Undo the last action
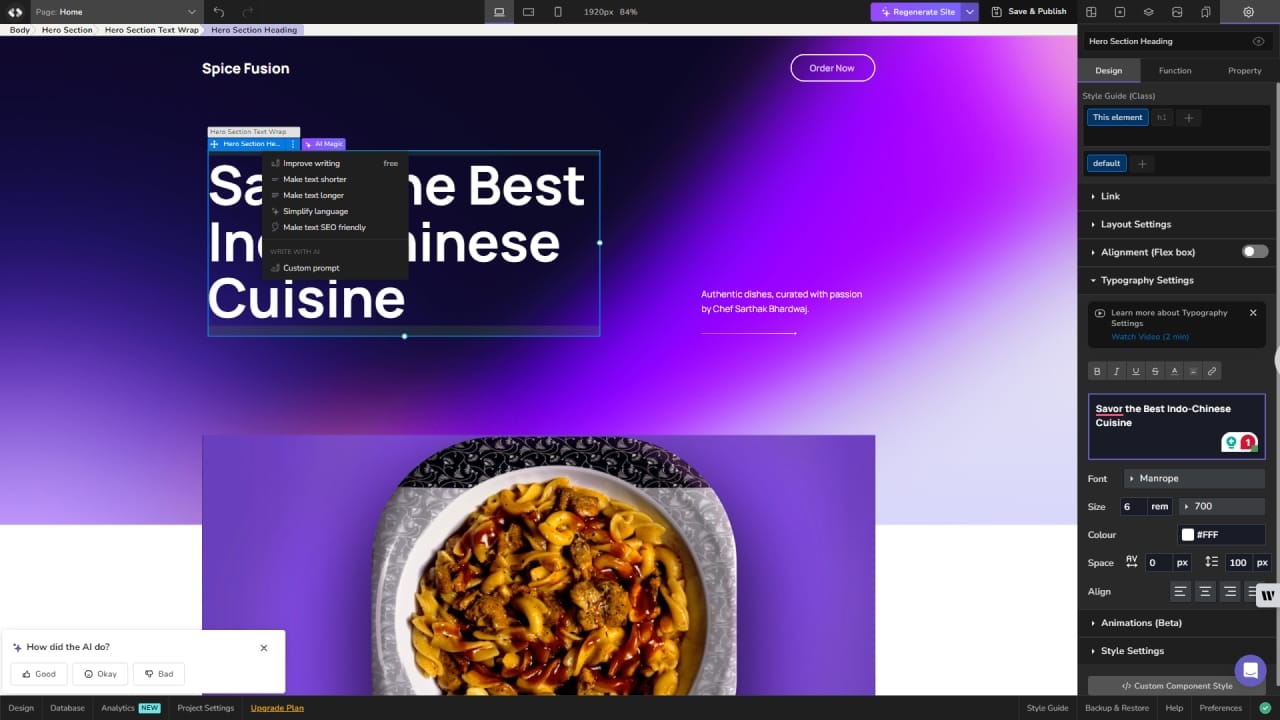Viewport: 1280px width, 720px height. click(x=219, y=12)
